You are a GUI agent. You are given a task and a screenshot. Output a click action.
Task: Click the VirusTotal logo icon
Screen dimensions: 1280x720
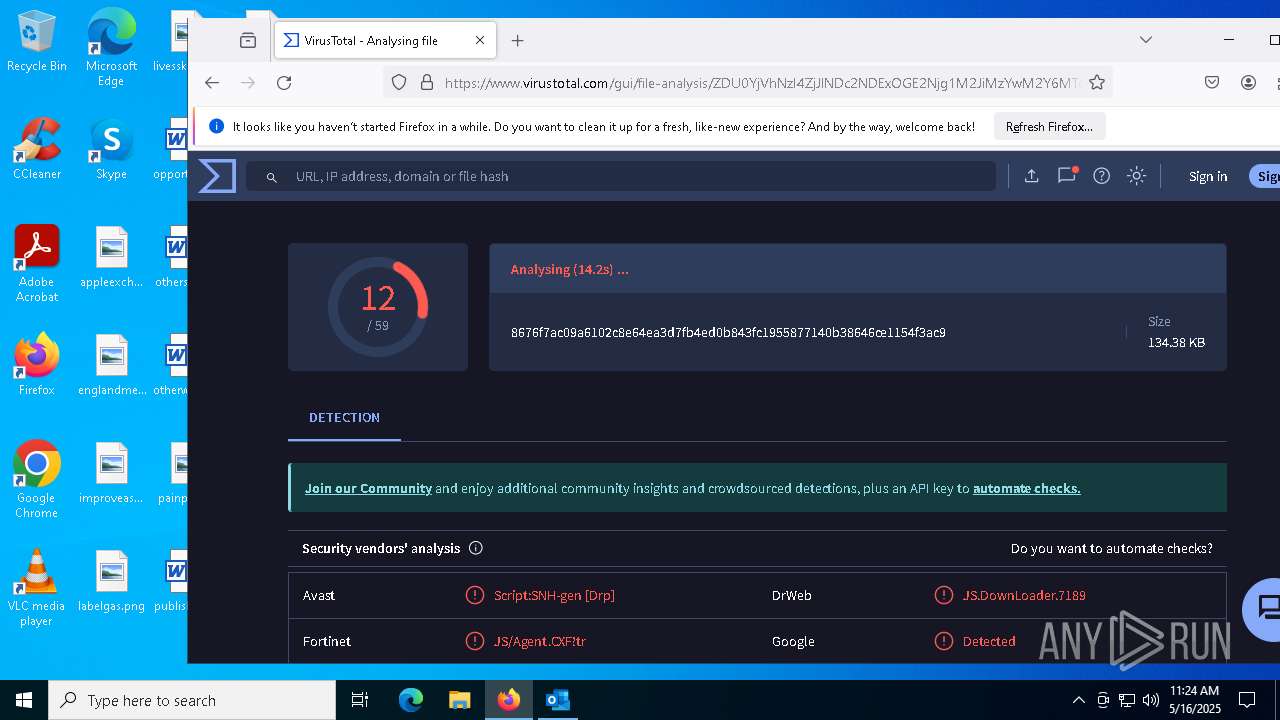[217, 176]
